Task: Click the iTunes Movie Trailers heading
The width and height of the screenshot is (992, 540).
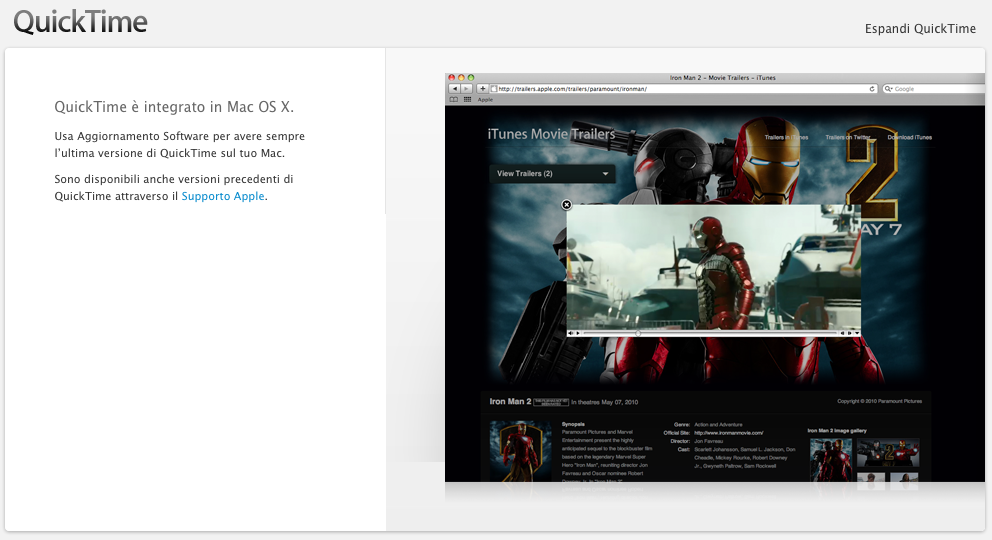Action: pyautogui.click(x=551, y=134)
